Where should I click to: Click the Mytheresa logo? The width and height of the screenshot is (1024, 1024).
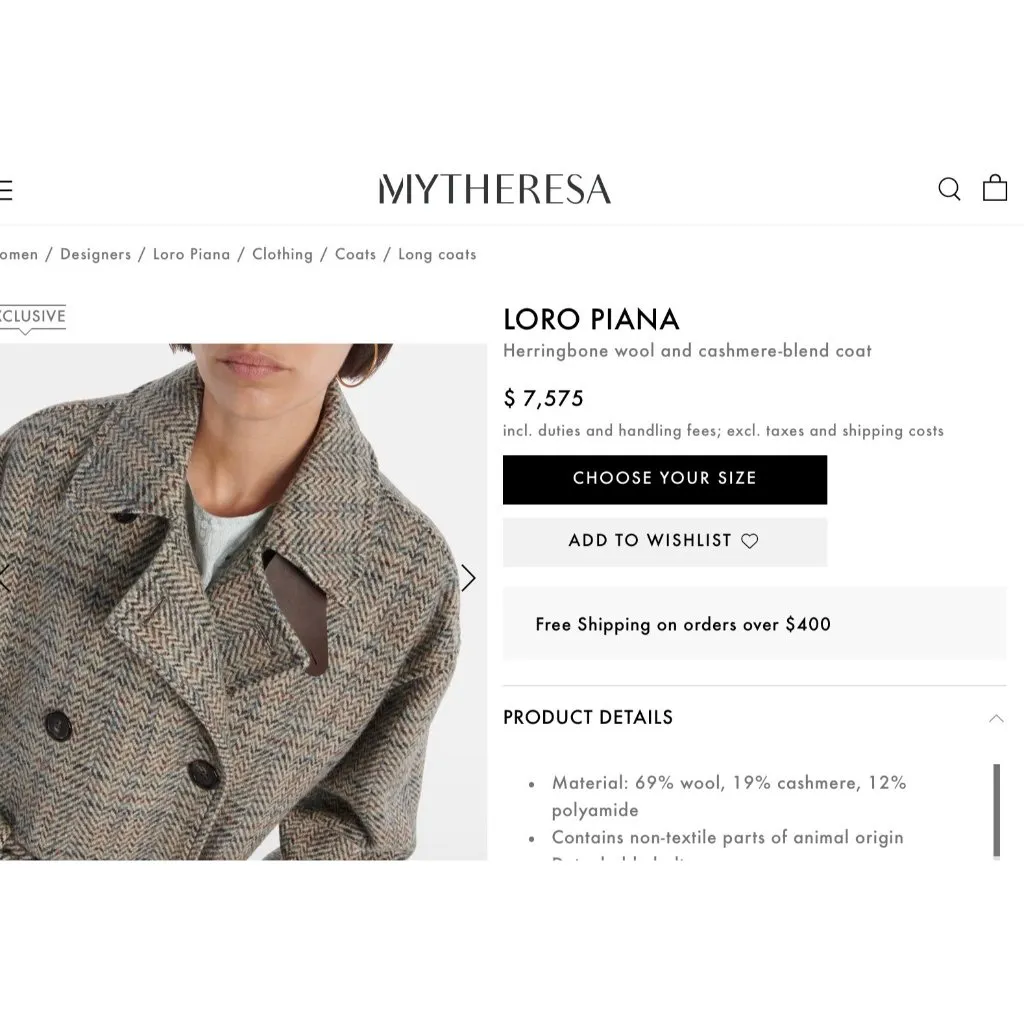coord(497,188)
